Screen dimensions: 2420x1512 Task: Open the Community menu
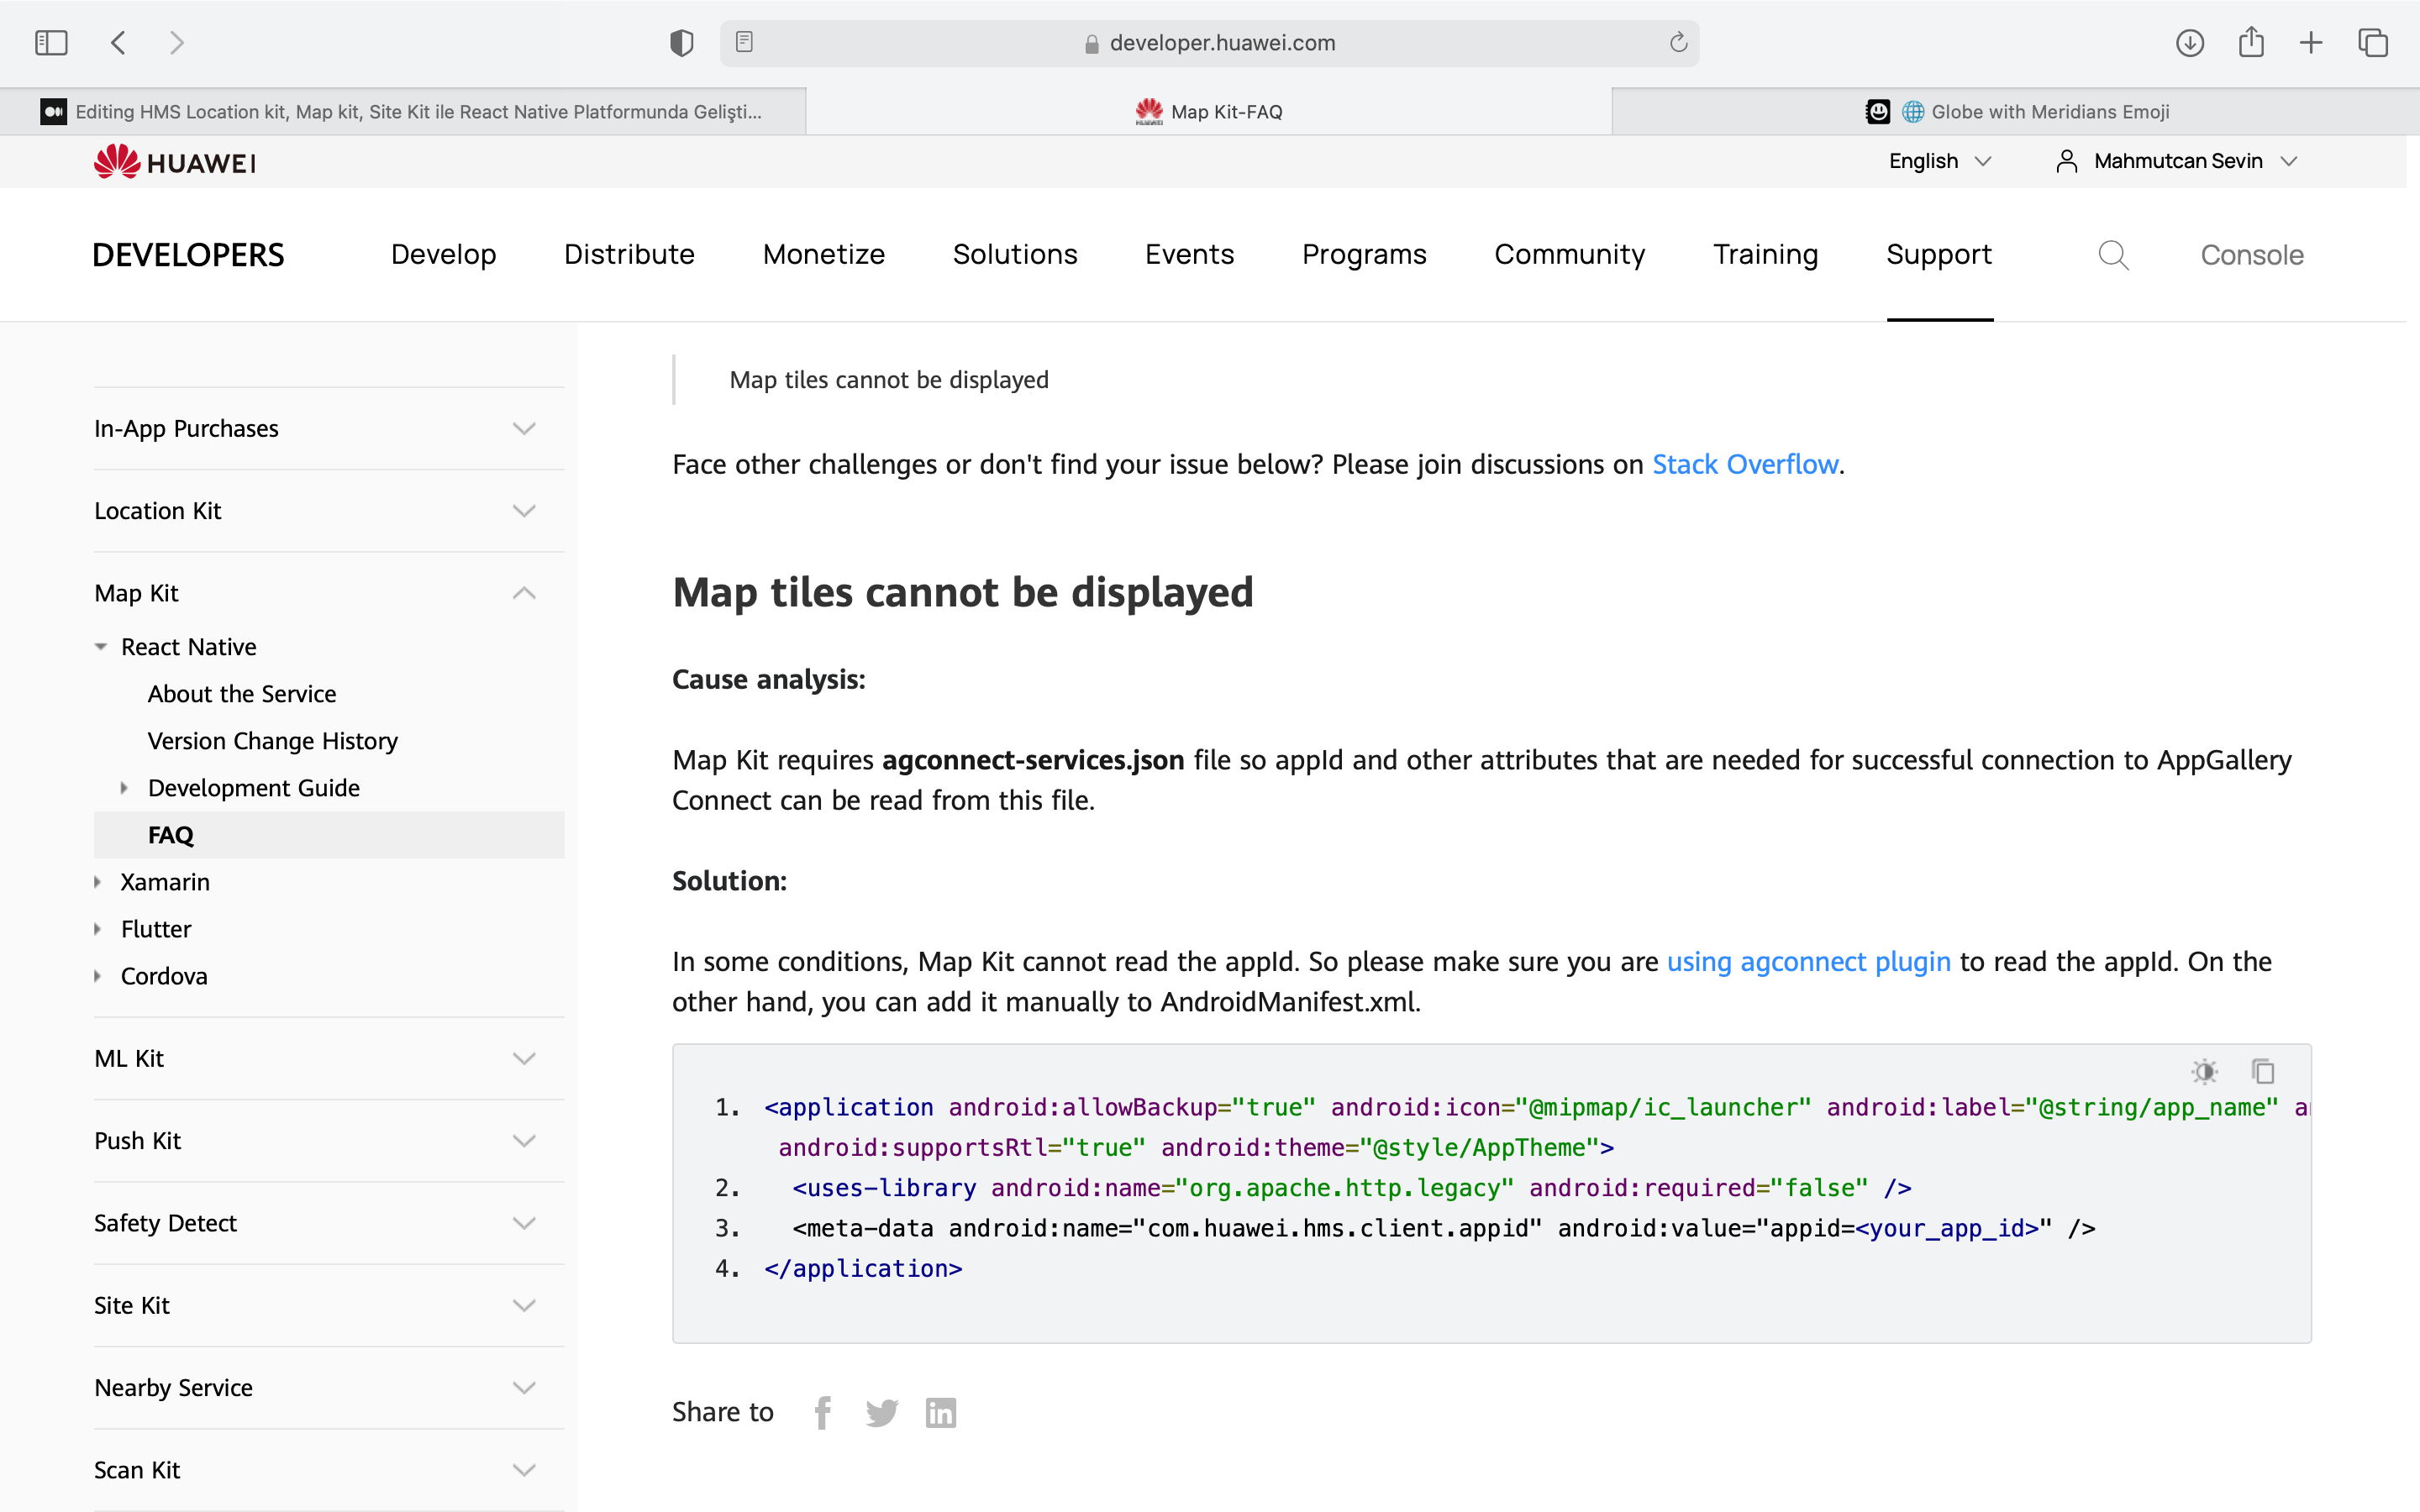(1569, 255)
